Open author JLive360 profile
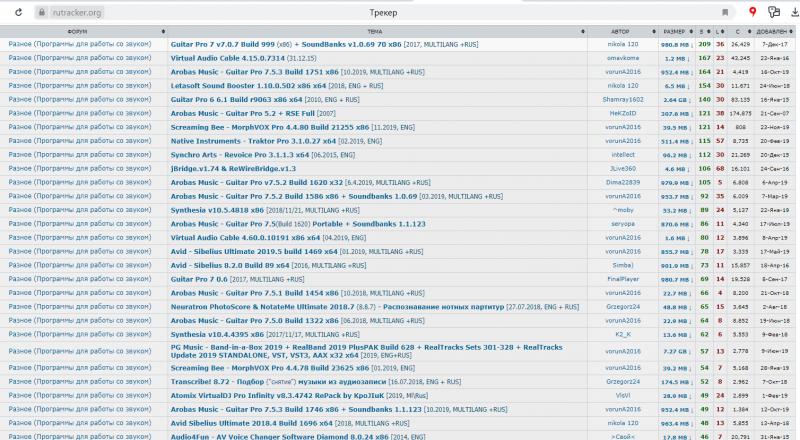 (x=622, y=168)
